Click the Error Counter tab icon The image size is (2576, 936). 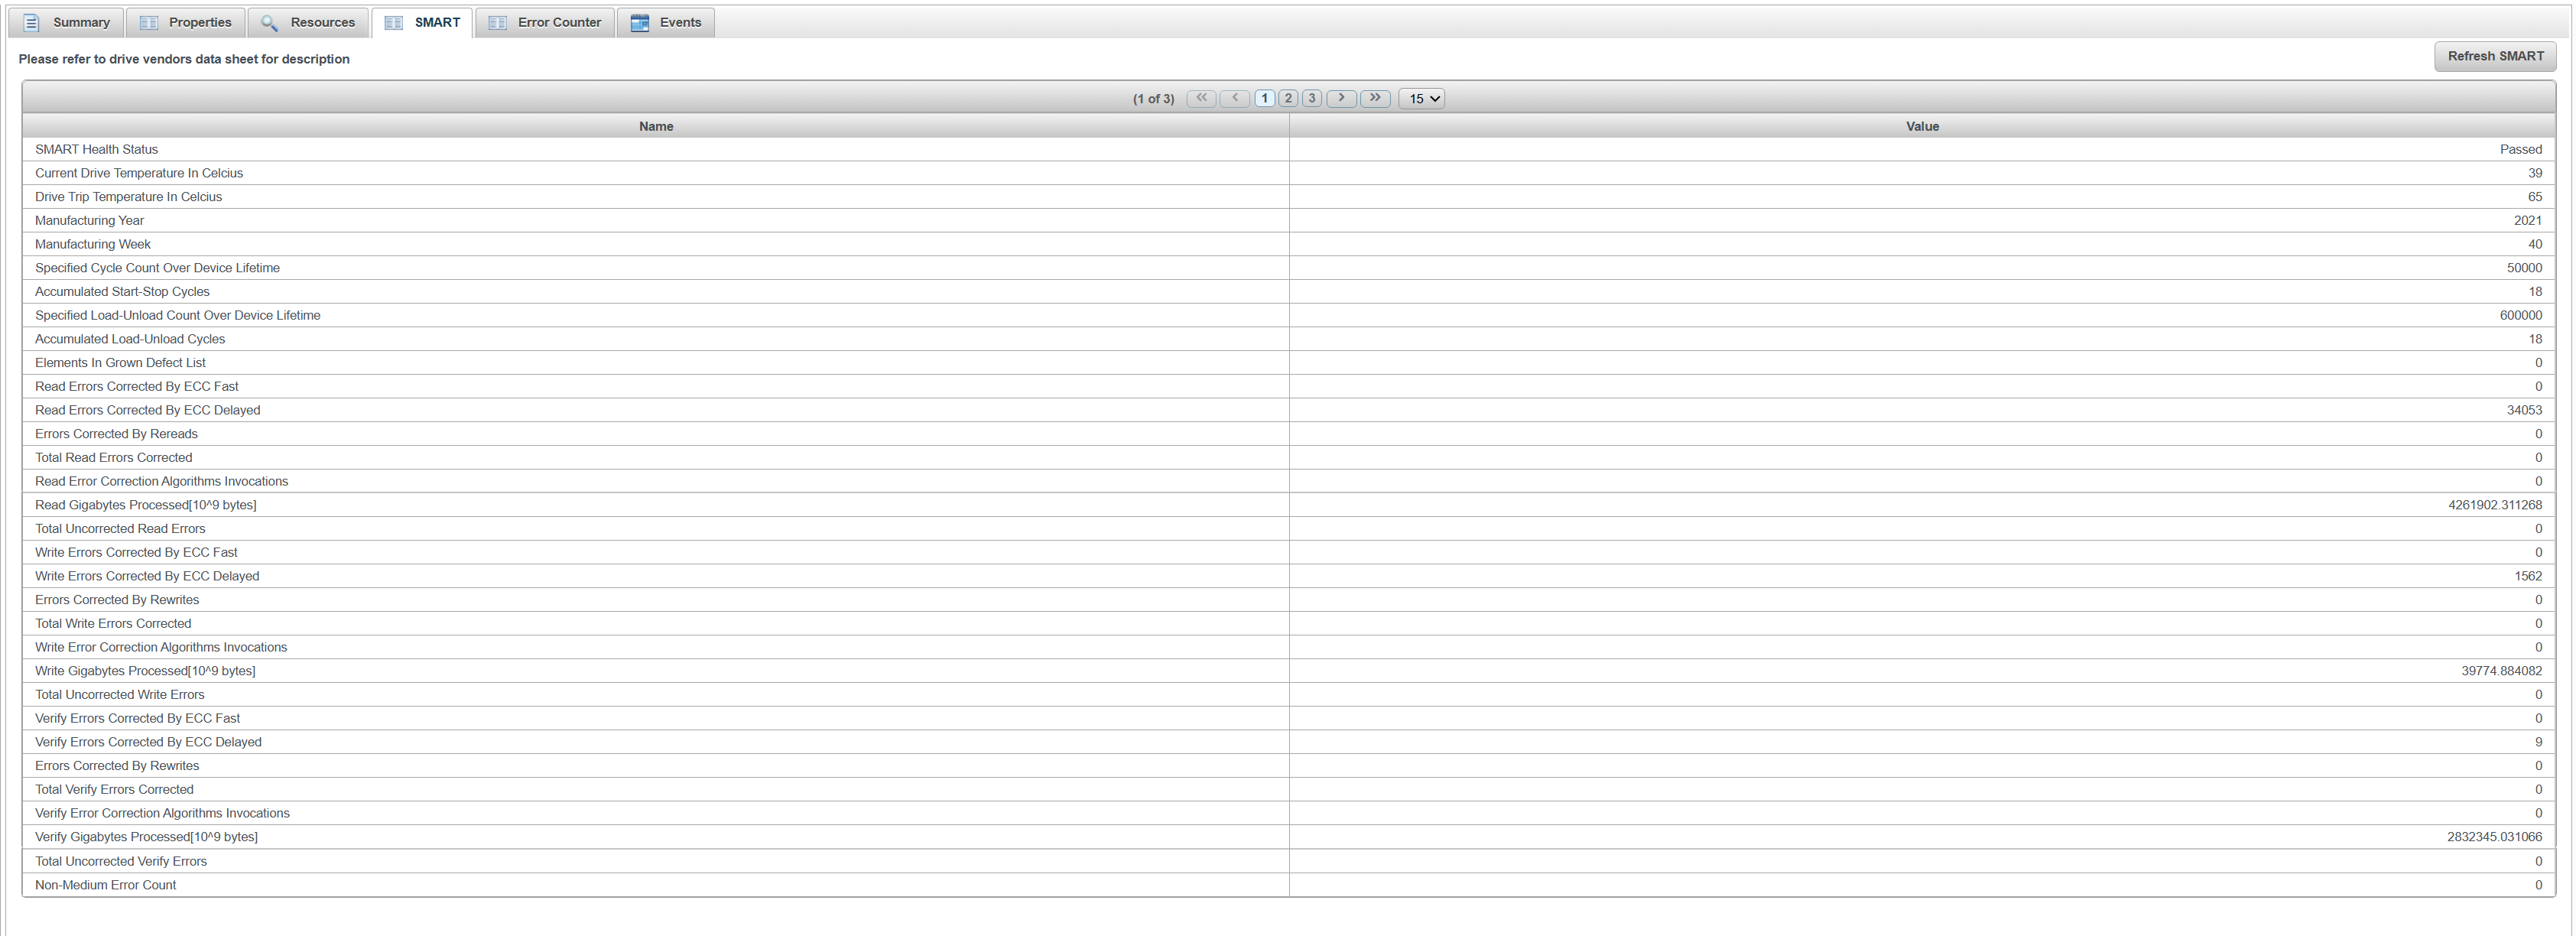497,23
